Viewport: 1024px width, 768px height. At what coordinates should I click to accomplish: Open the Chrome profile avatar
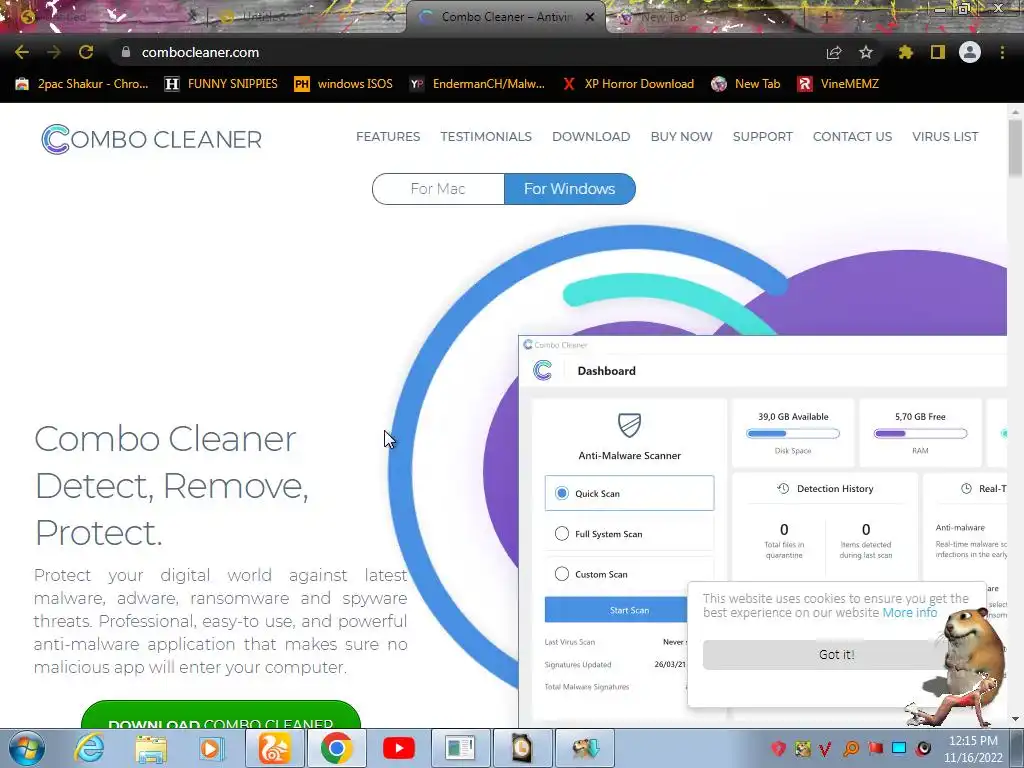pyautogui.click(x=970, y=52)
